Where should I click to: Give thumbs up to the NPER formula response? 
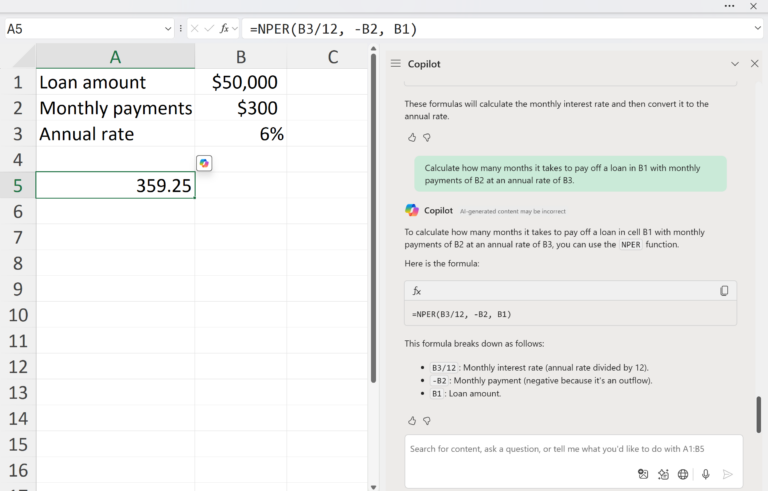[412, 420]
